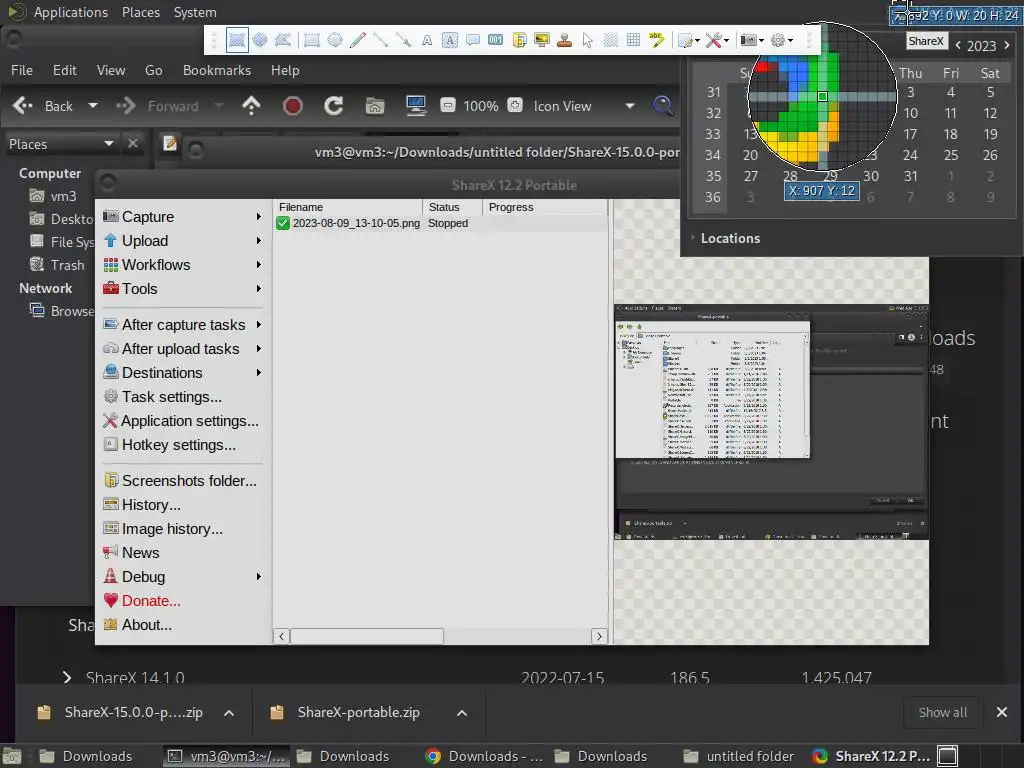
Task: Click the Back button in file manager
Action: point(42,106)
